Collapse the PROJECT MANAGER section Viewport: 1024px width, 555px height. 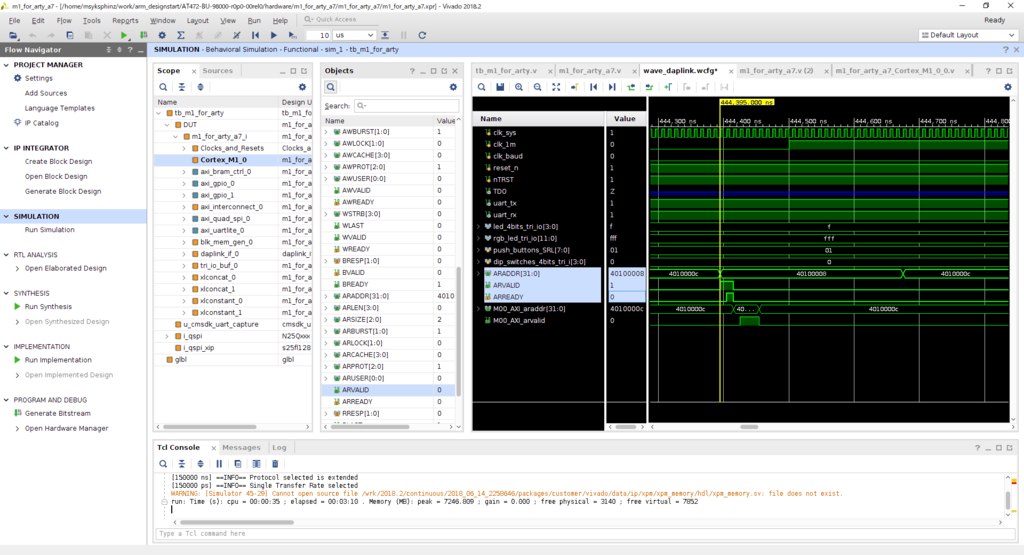(x=7, y=65)
